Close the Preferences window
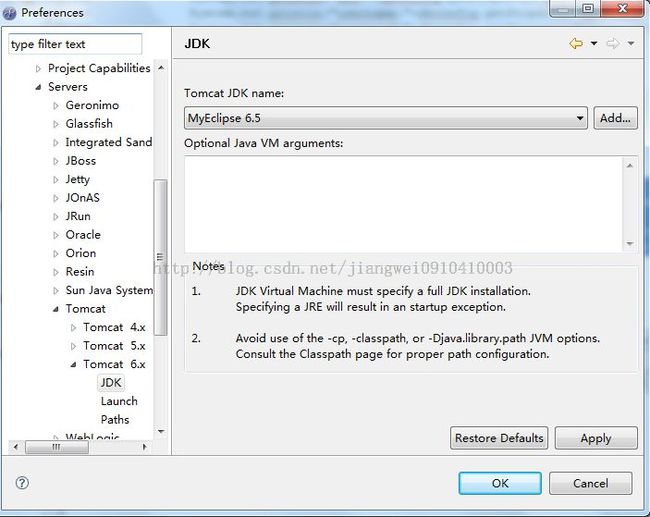The image size is (650, 517). [x=622, y=8]
